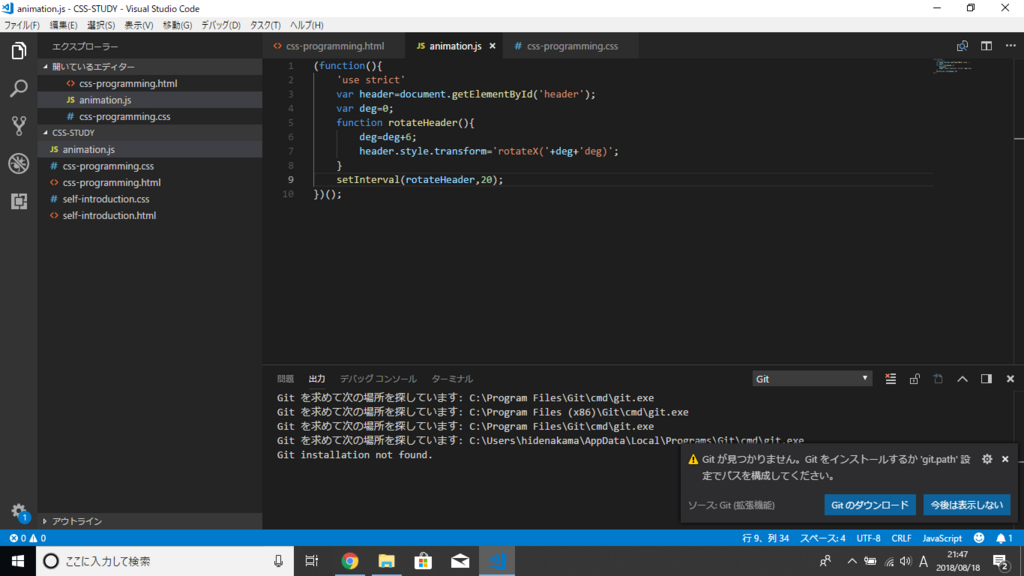Open the Explorer view in activity bar
The width and height of the screenshot is (1024, 576).
(x=19, y=51)
